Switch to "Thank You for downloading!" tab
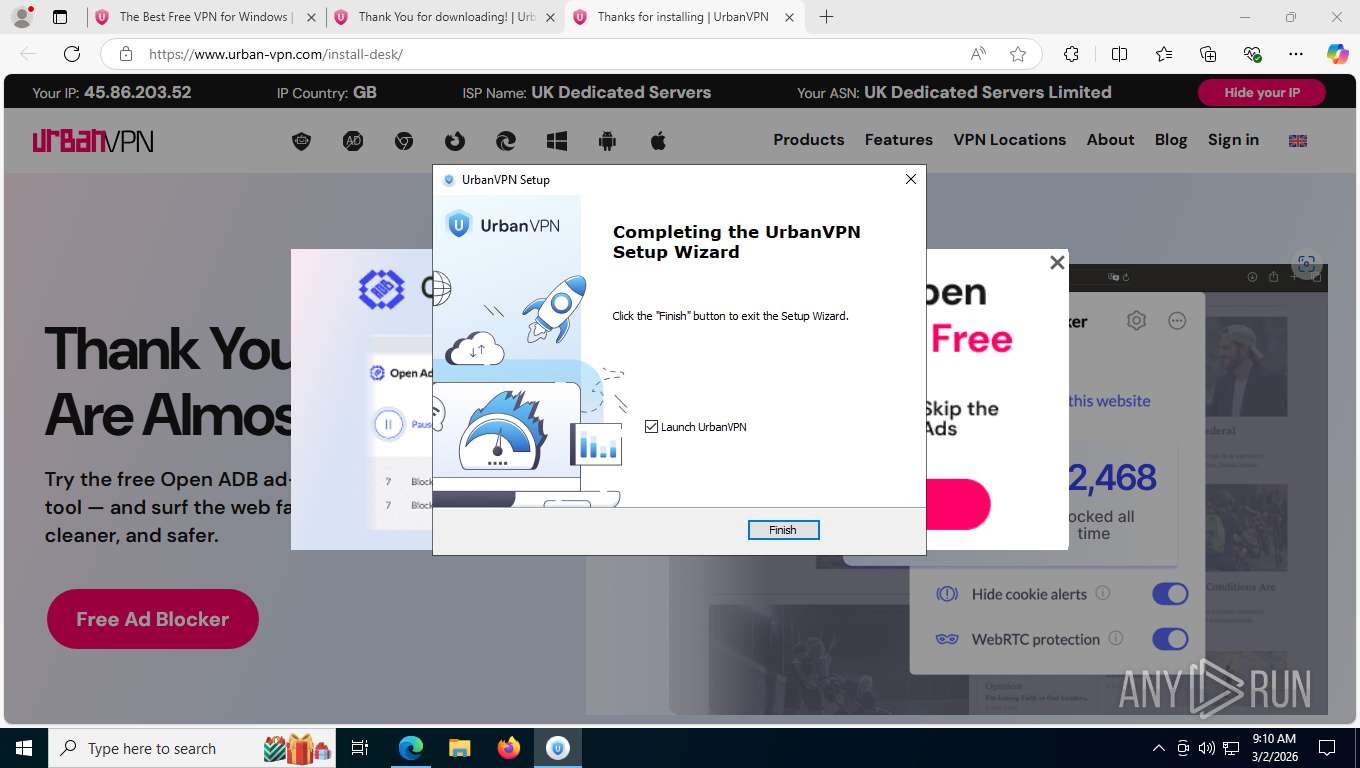This screenshot has width=1360, height=768. [x=446, y=17]
